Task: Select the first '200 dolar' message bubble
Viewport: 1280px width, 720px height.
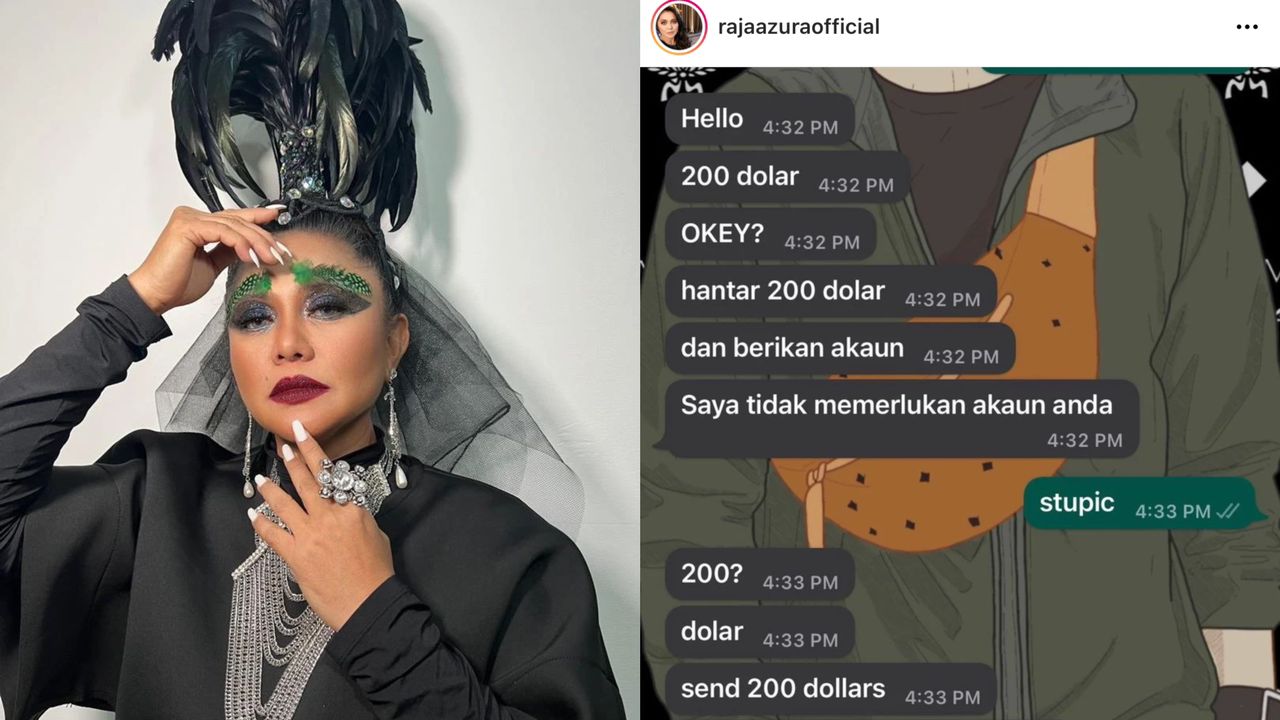Action: pyautogui.click(x=787, y=177)
